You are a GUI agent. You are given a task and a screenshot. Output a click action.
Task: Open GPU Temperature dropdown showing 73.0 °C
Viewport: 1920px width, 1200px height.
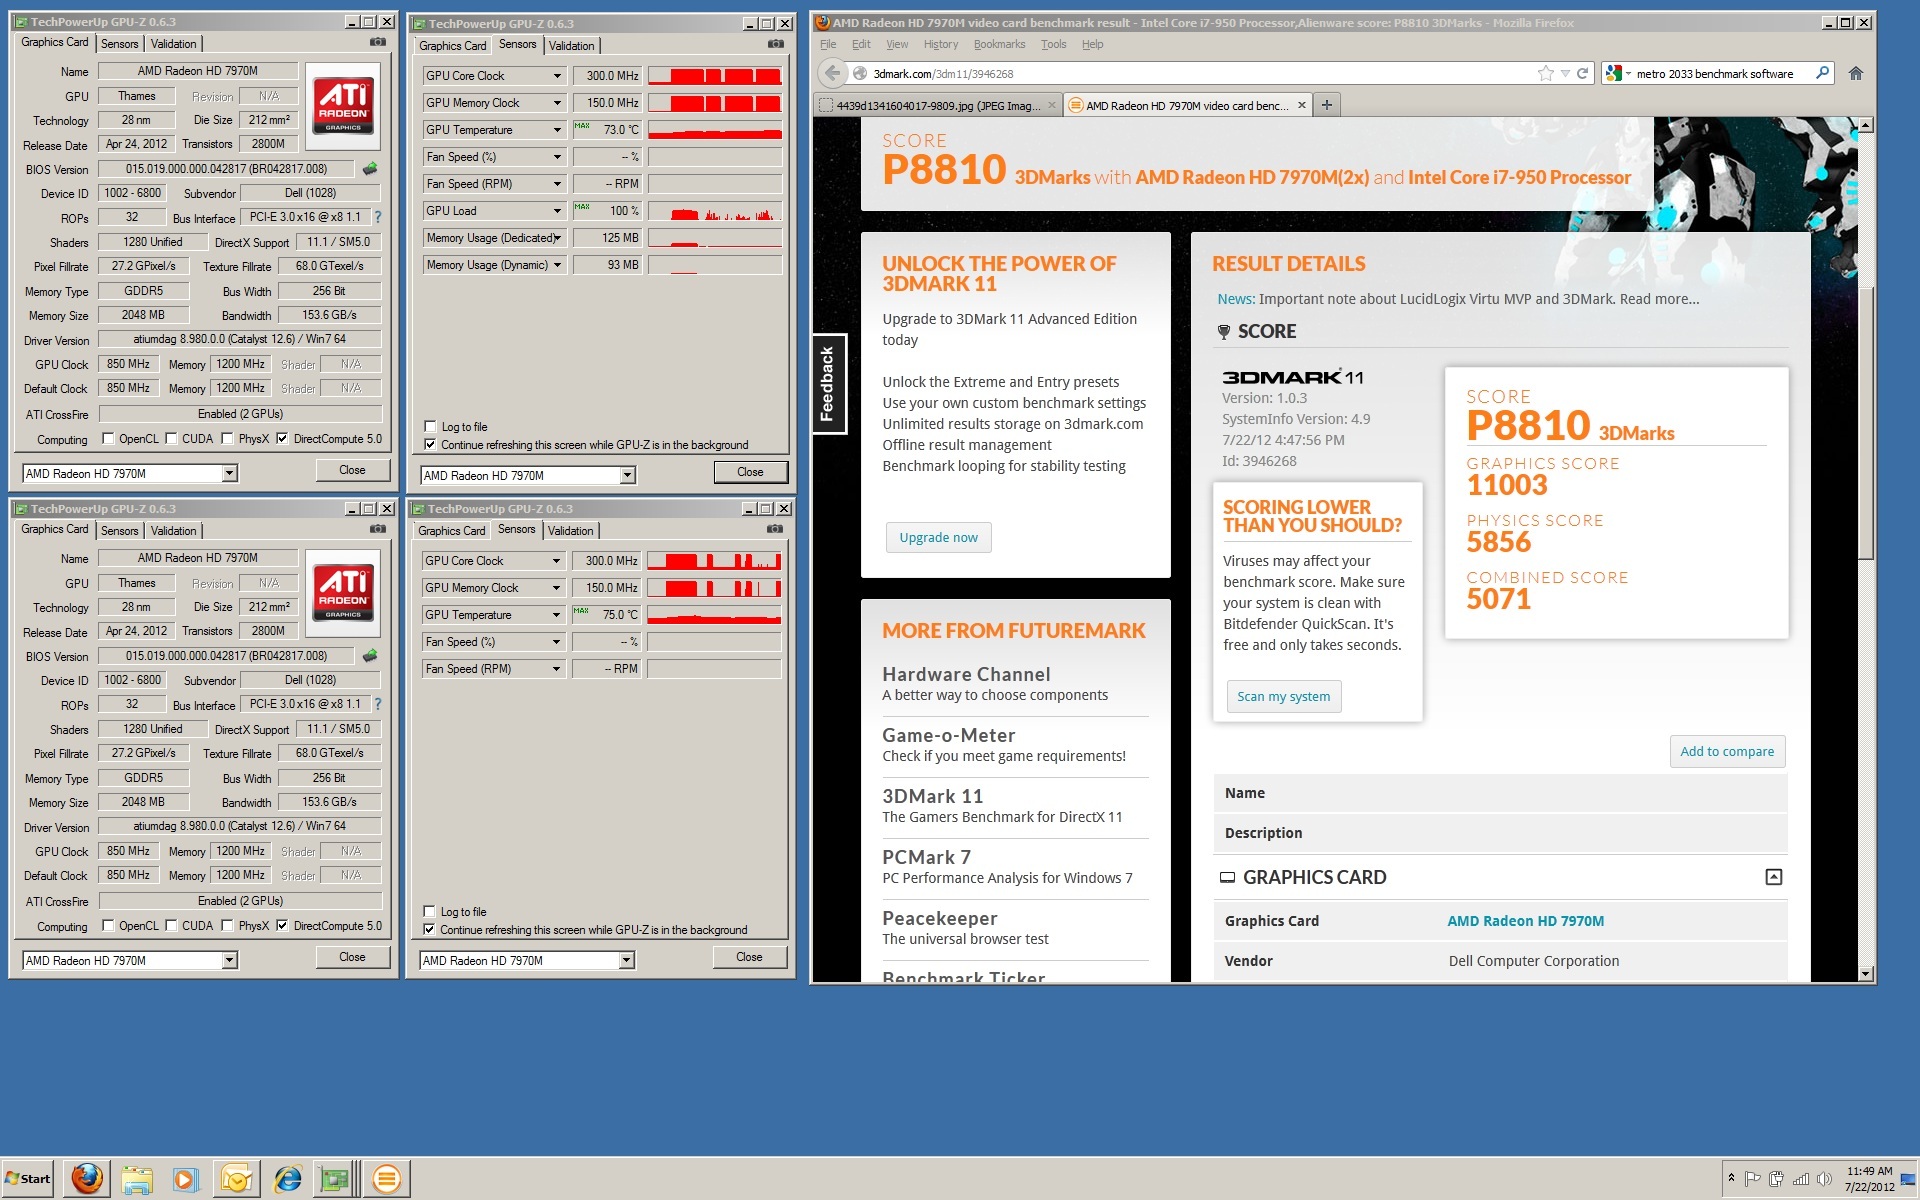tap(558, 130)
